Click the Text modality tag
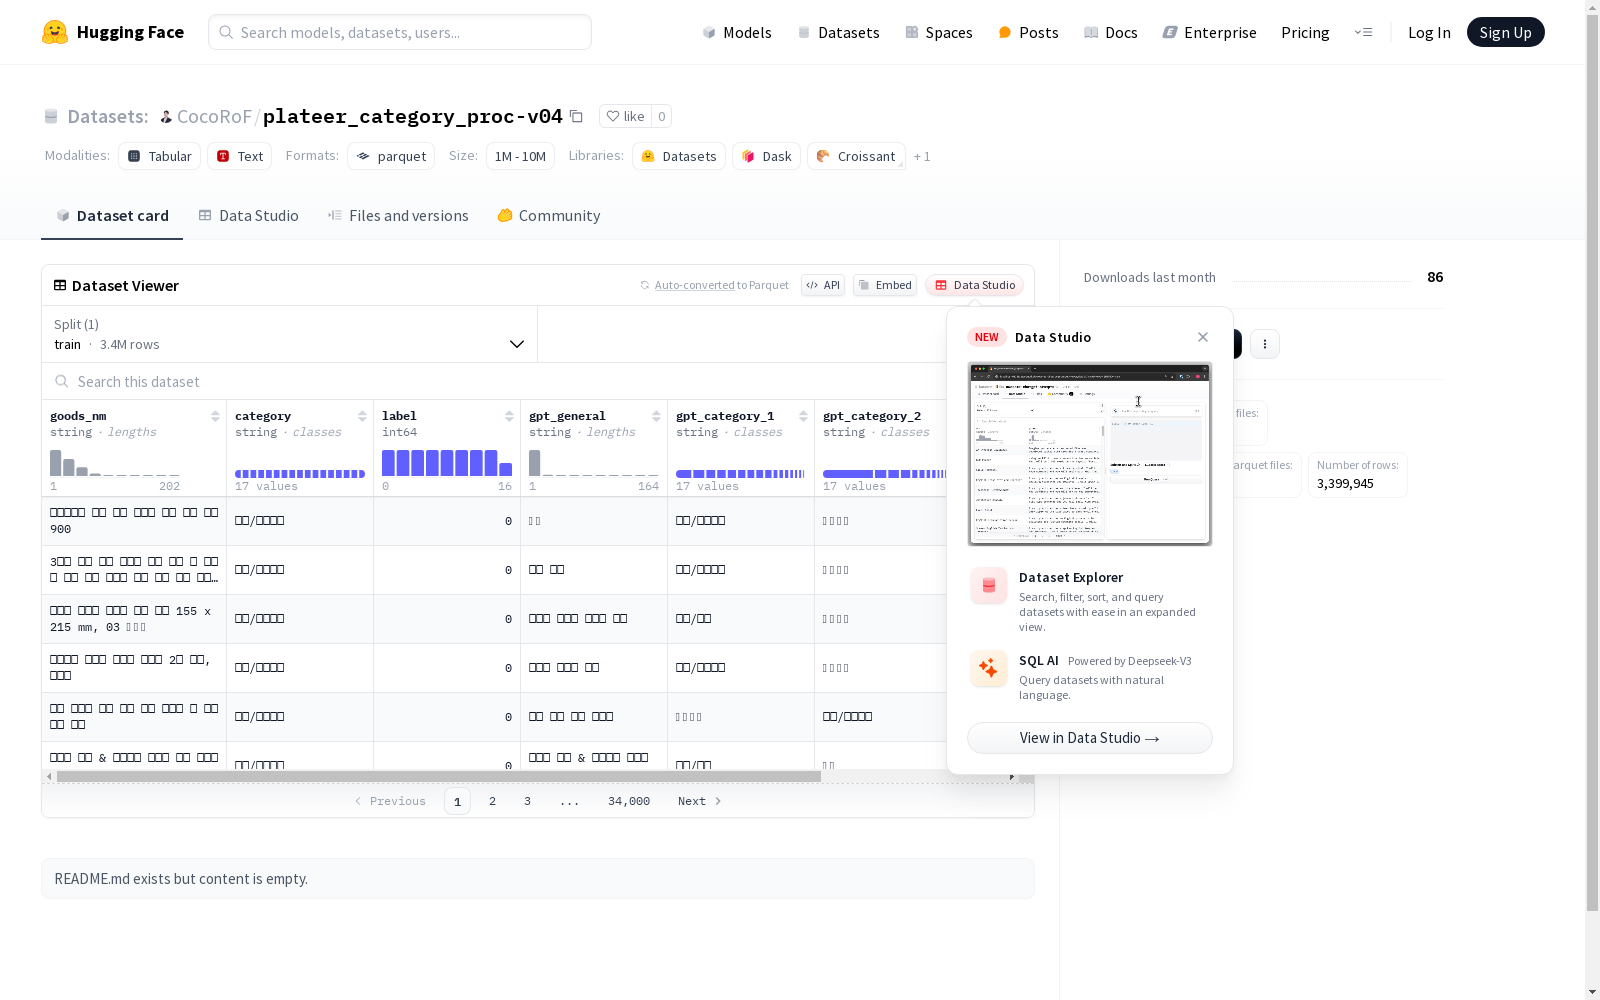 (x=240, y=156)
